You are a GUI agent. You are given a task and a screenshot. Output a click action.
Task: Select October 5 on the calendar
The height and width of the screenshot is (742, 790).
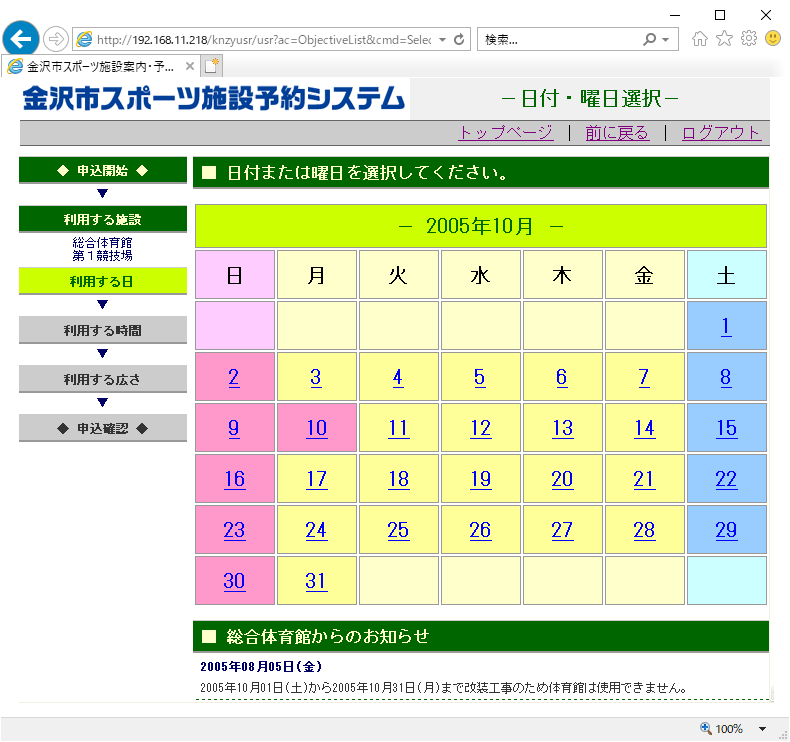click(x=480, y=377)
